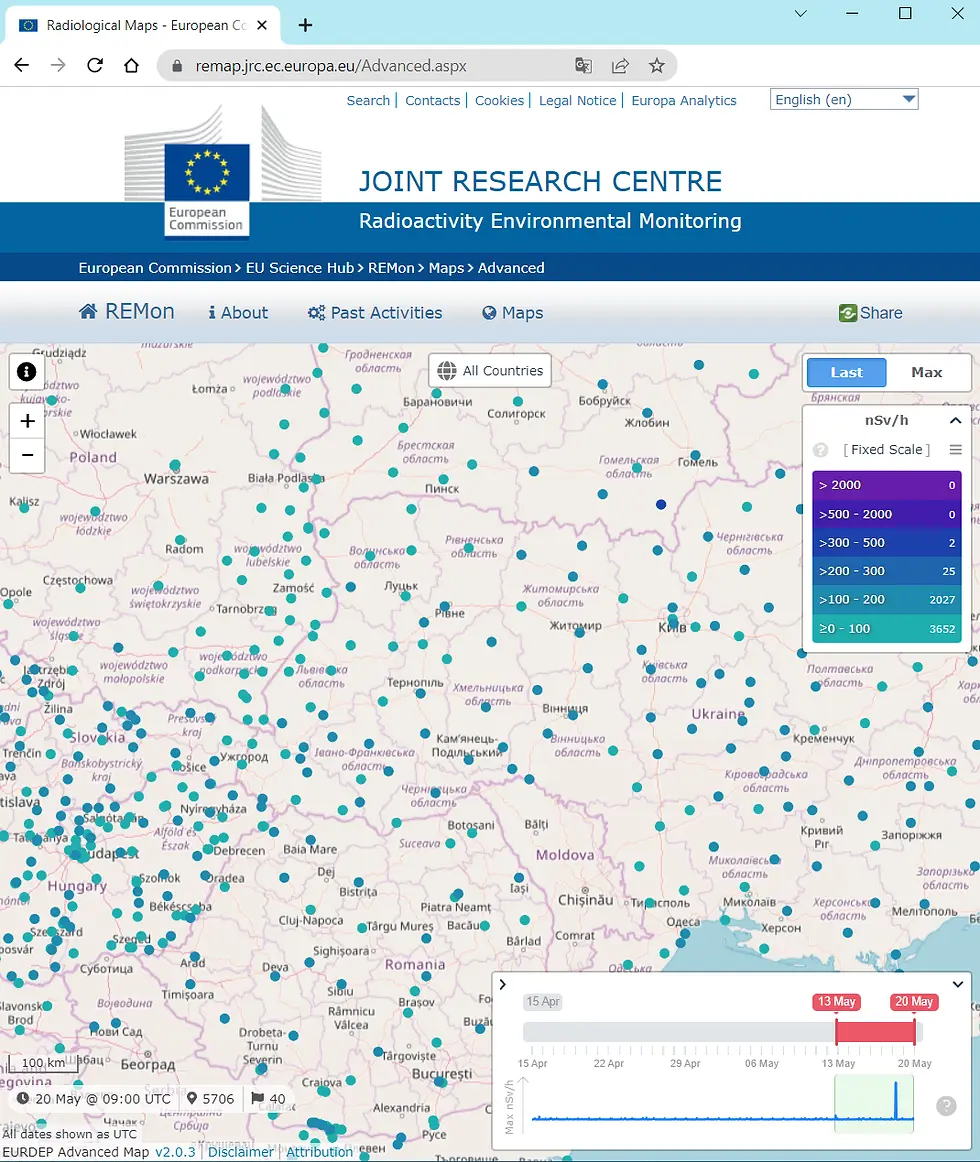Select the >2000 legend range
The width and height of the screenshot is (980, 1162).
[x=887, y=485]
